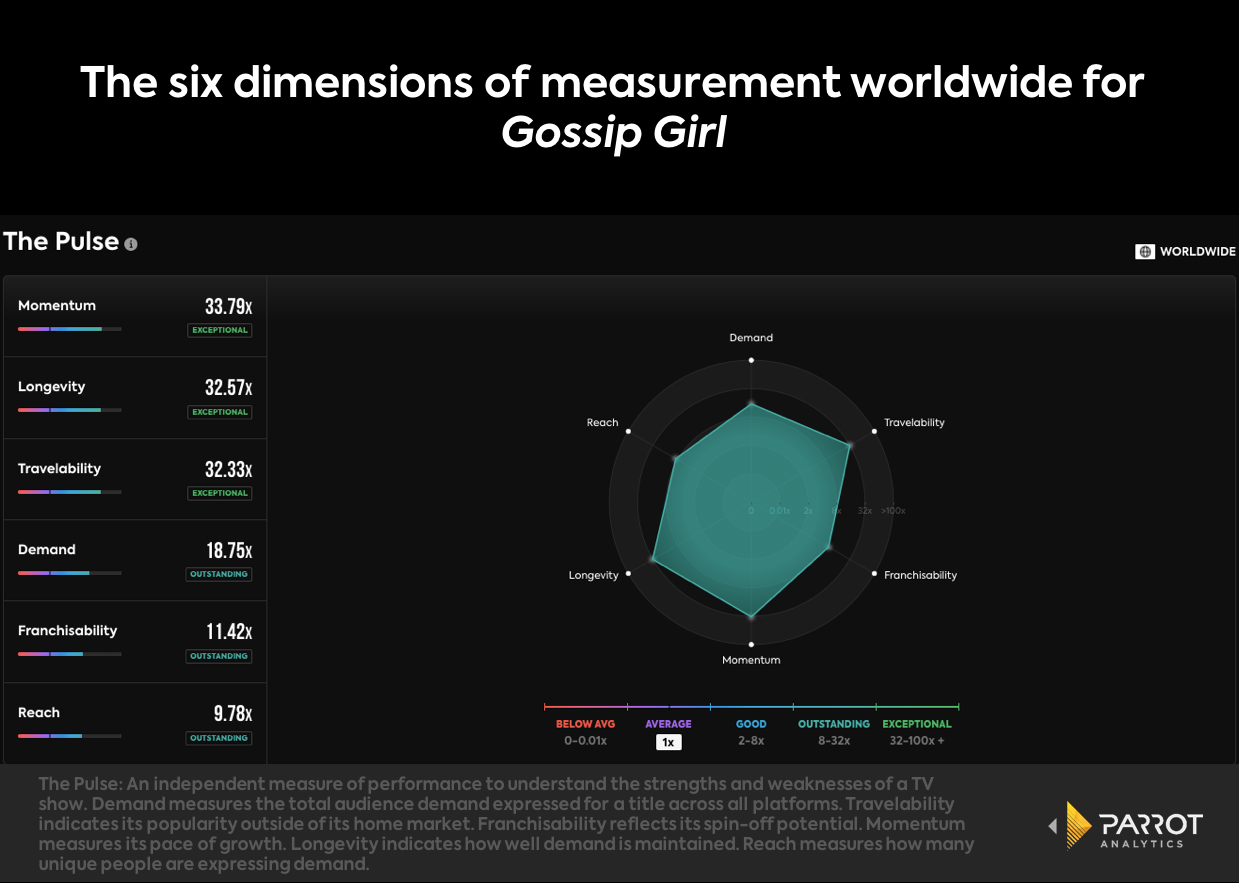Click the small left arrow beside Parrot logo
Image resolution: width=1239 pixels, height=883 pixels.
(1052, 826)
